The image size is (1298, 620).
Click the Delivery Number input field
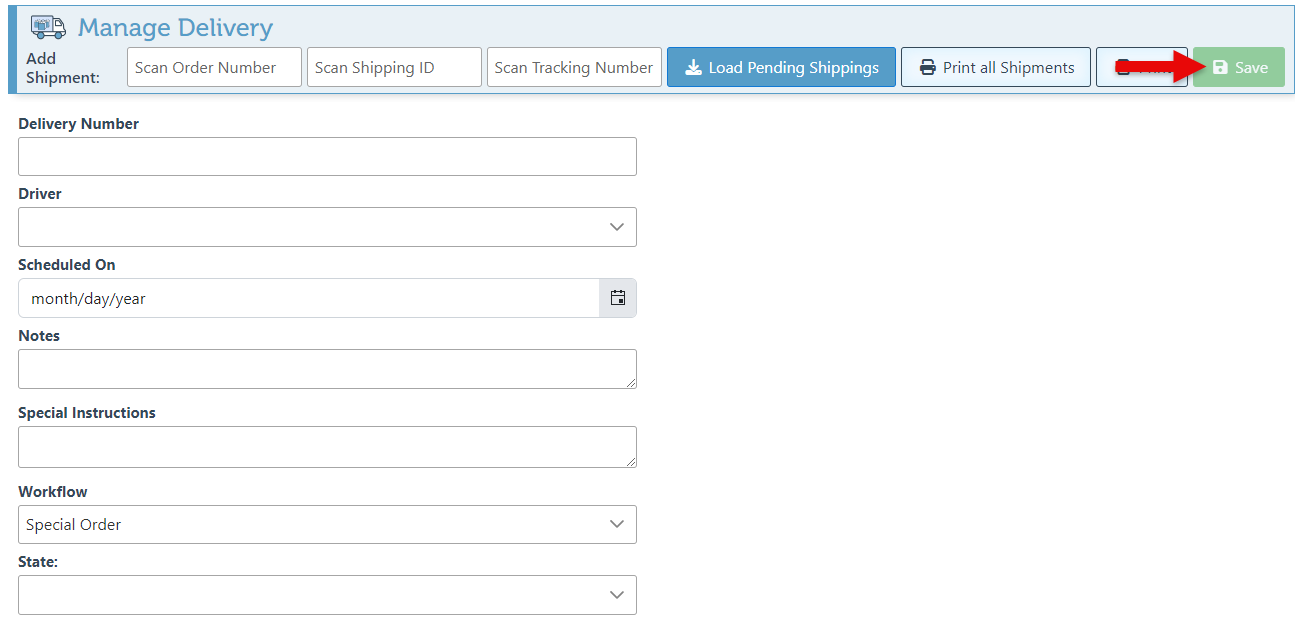coord(327,157)
